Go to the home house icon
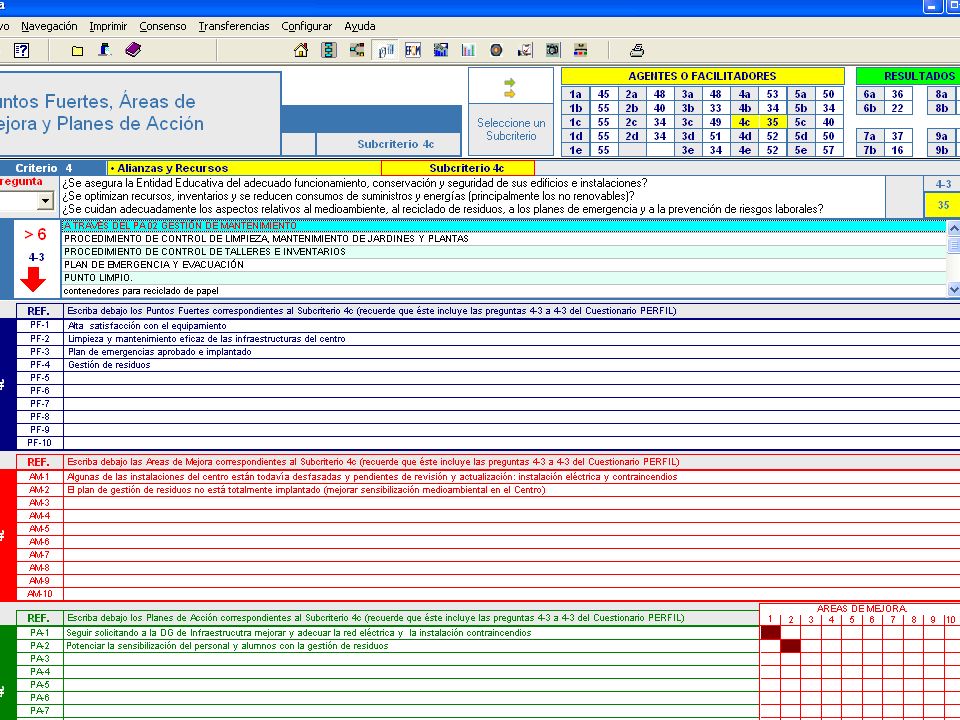Image resolution: width=960 pixels, height=720 pixels. [301, 50]
